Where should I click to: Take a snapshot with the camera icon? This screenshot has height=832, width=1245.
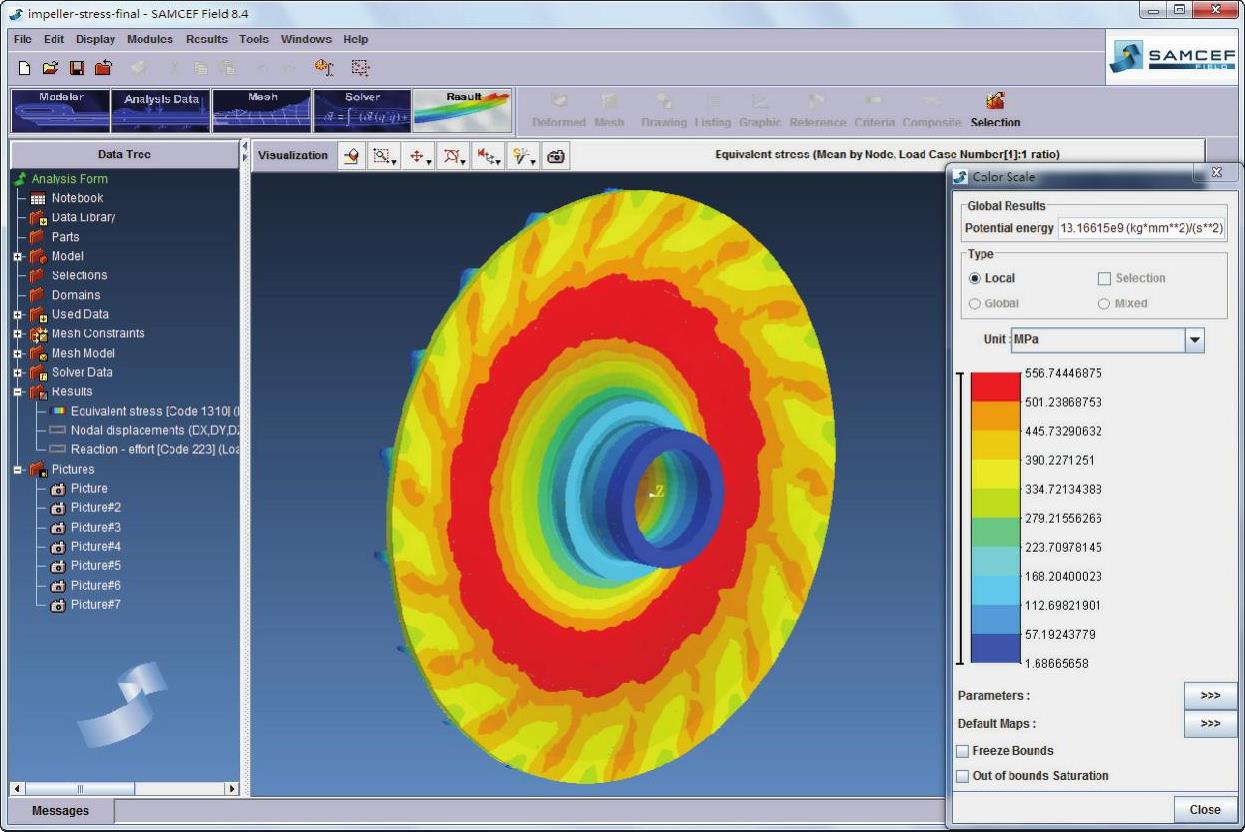coord(556,157)
